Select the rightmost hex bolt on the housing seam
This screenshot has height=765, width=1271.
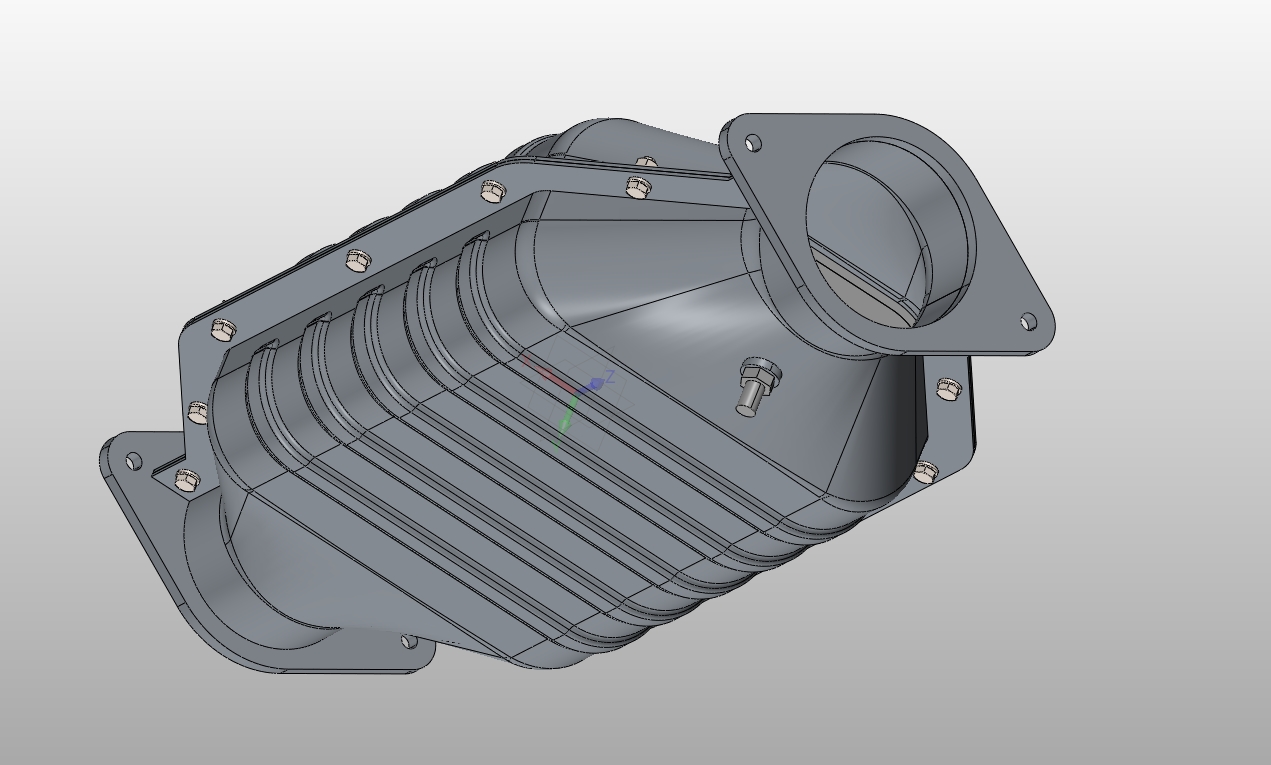point(948,388)
